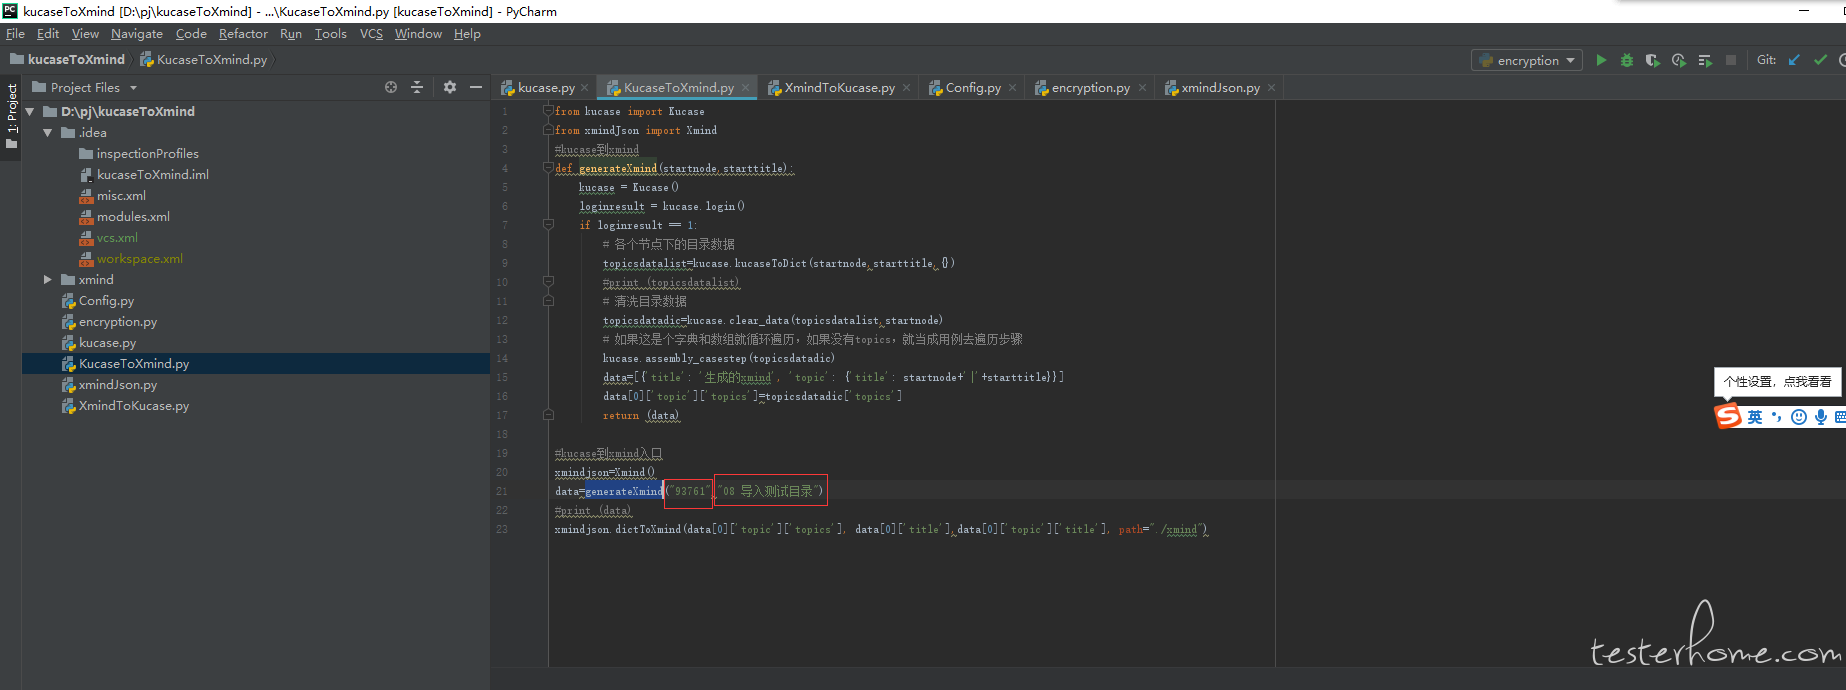The image size is (1846, 690).
Task: Hide the Project tool window
Action: (x=476, y=87)
